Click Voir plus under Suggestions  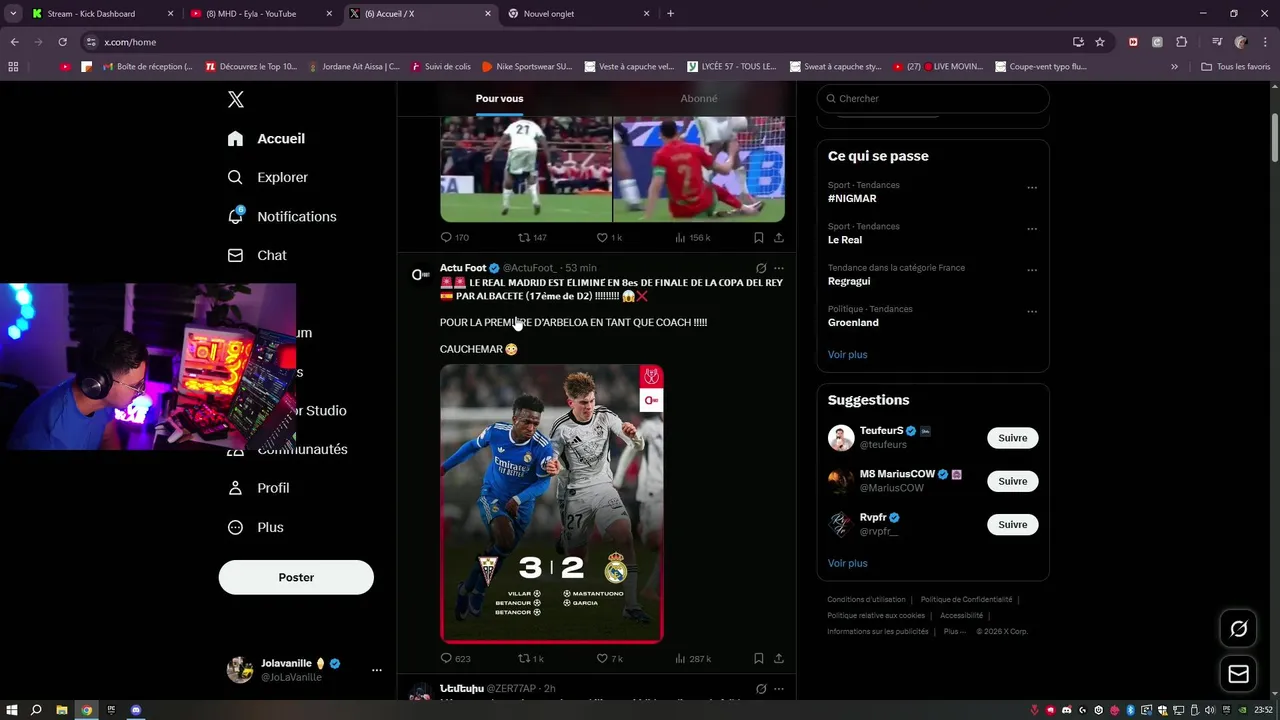(x=847, y=564)
